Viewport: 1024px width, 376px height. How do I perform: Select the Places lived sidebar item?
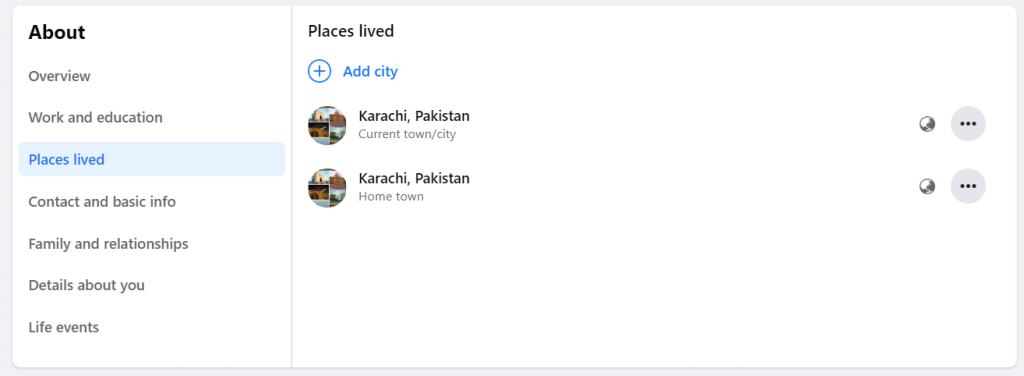[x=152, y=159]
